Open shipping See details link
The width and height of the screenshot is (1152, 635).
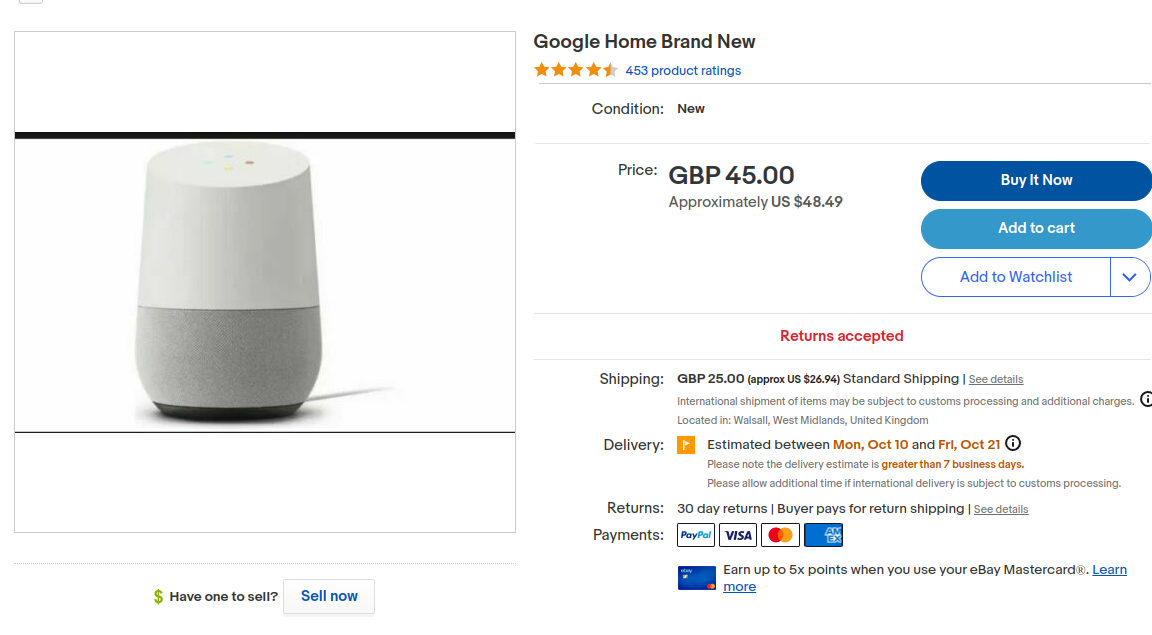pyautogui.click(x=996, y=380)
